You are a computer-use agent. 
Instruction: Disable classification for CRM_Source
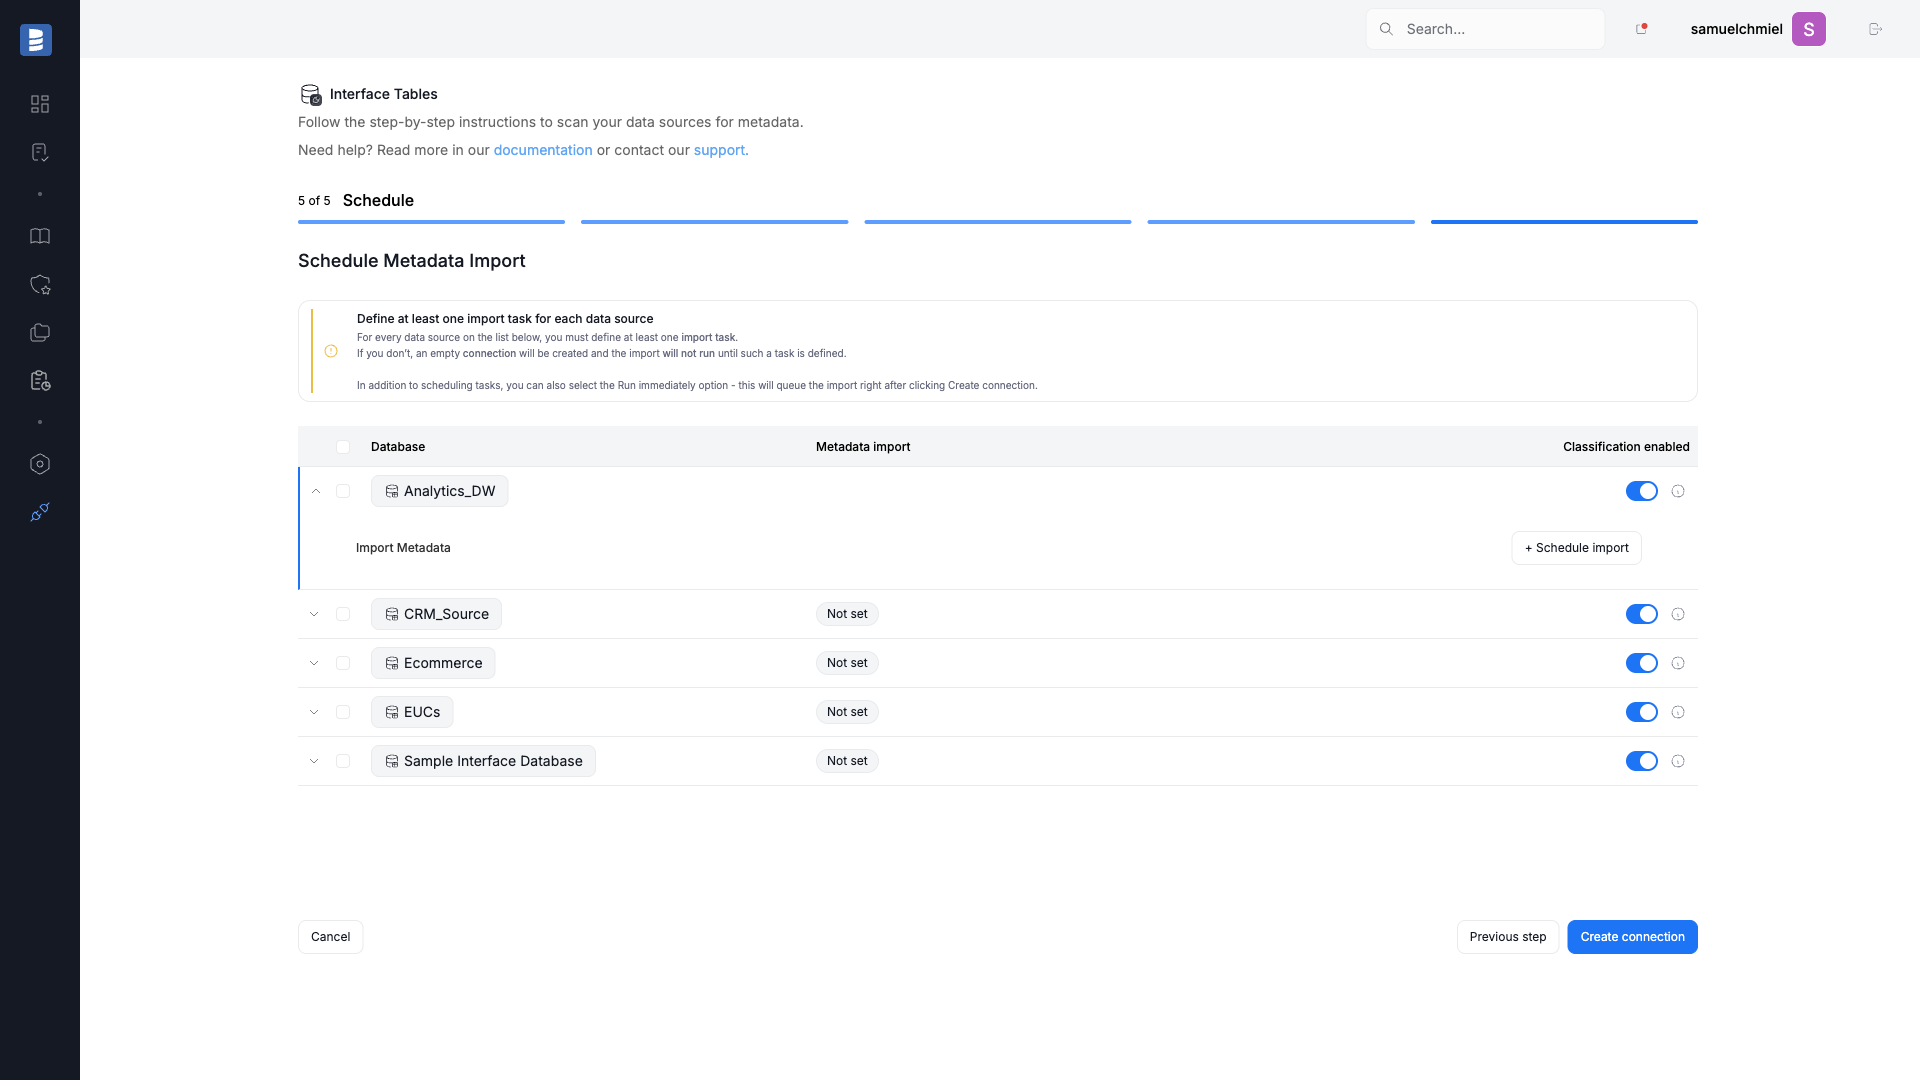(x=1641, y=614)
